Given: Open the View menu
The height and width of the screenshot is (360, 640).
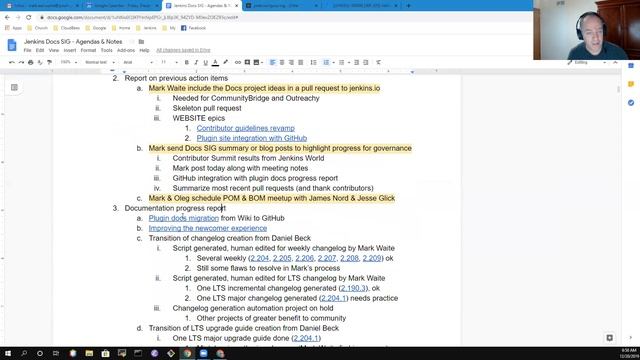Looking at the screenshot, I should coord(54,50).
